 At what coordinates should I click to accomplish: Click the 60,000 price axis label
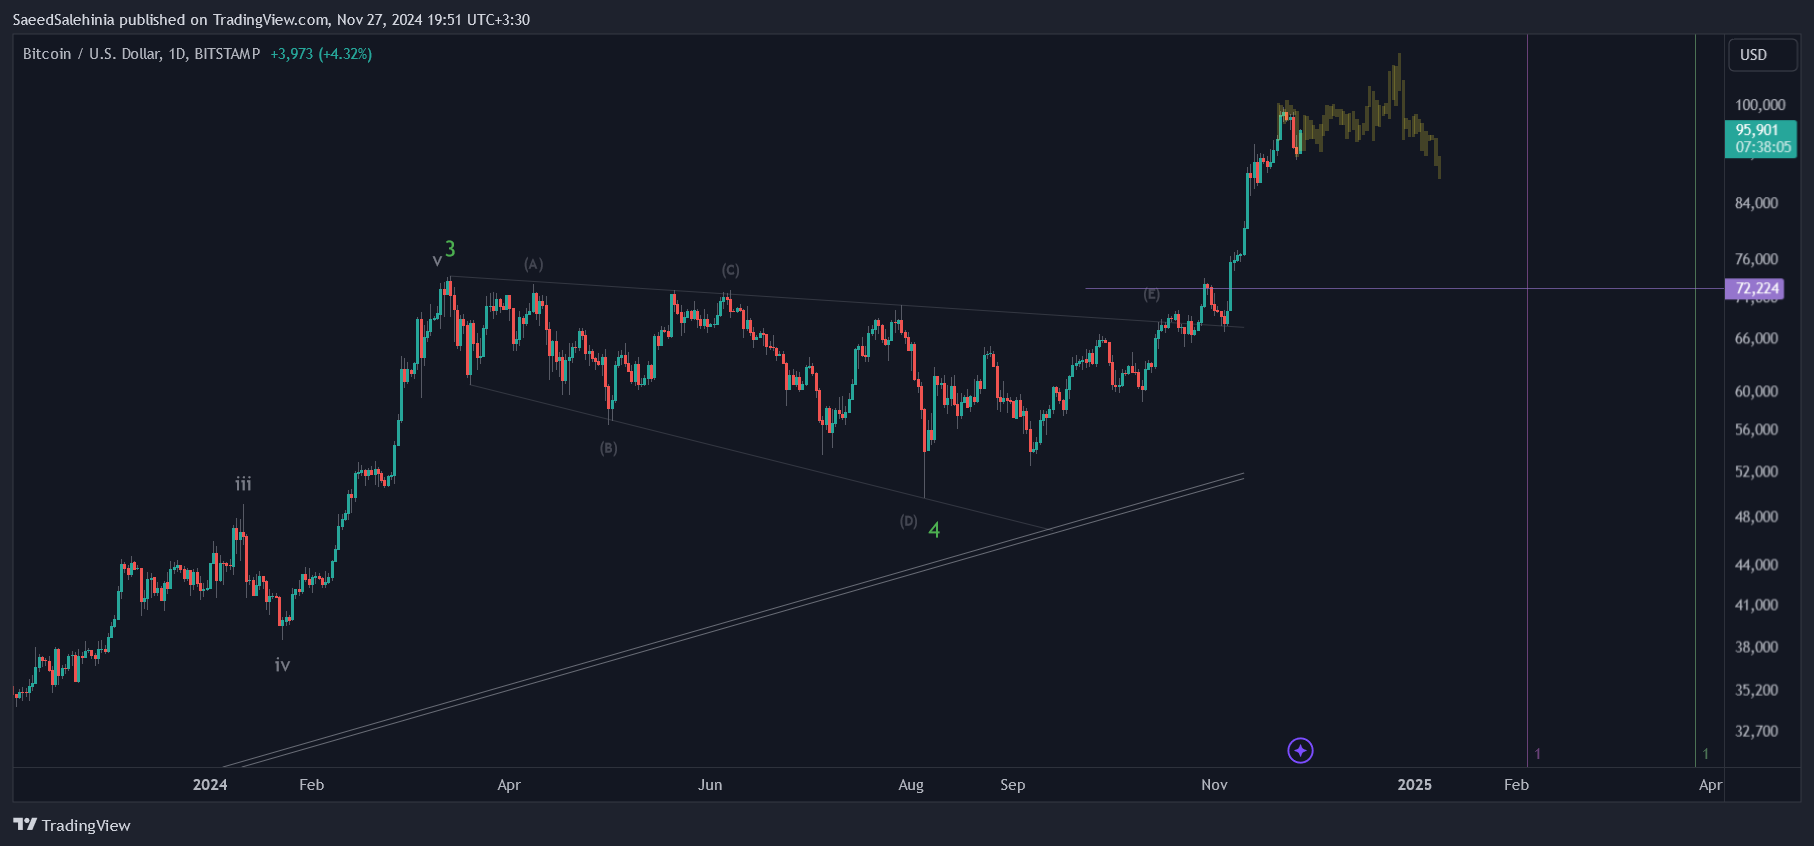[1757, 391]
